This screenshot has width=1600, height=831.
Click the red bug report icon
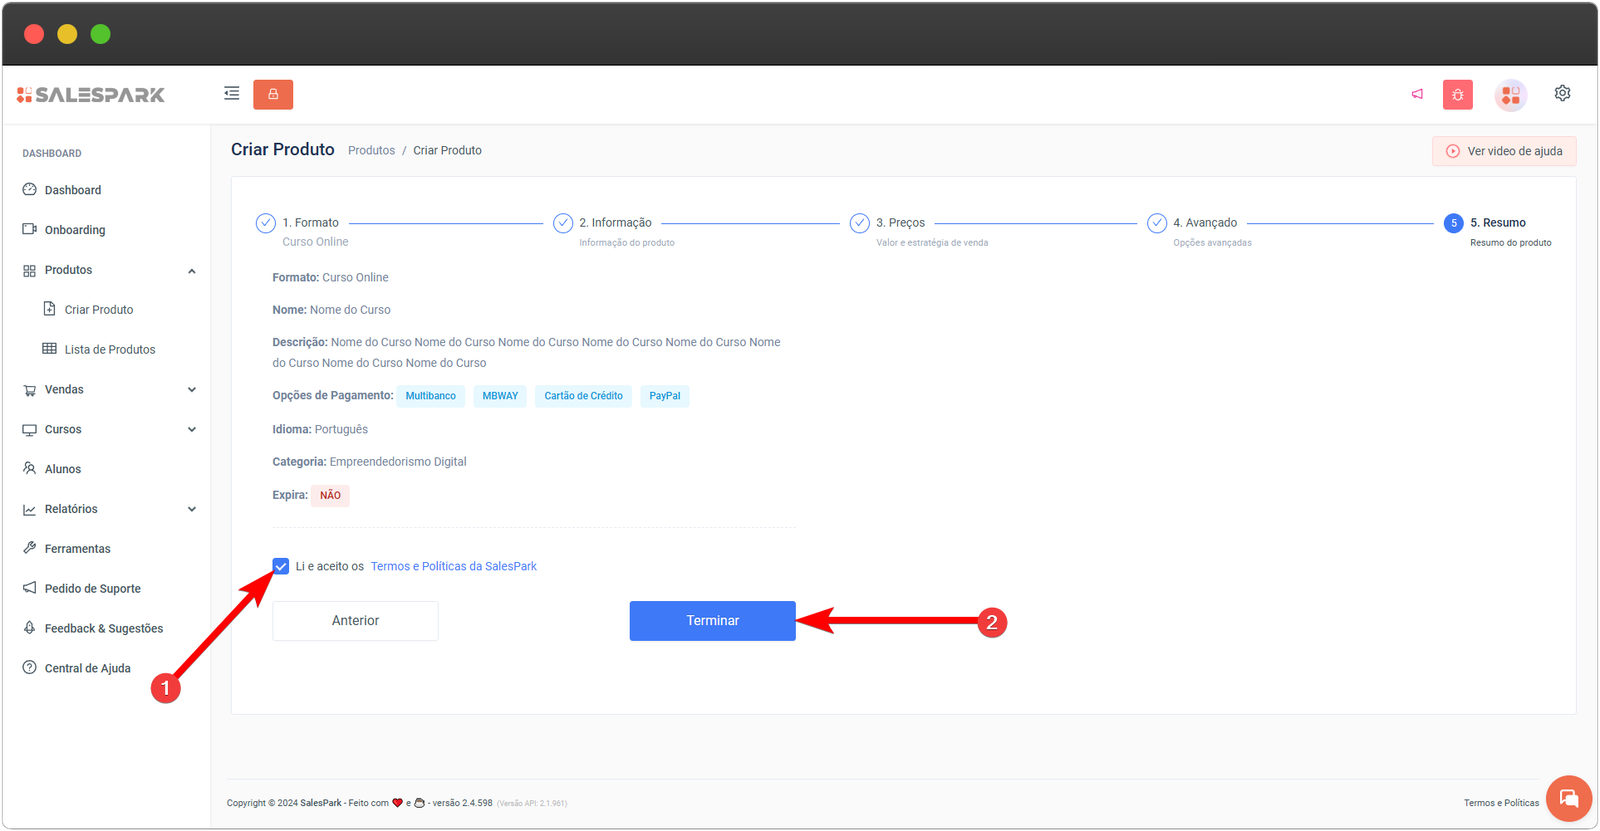[1457, 95]
